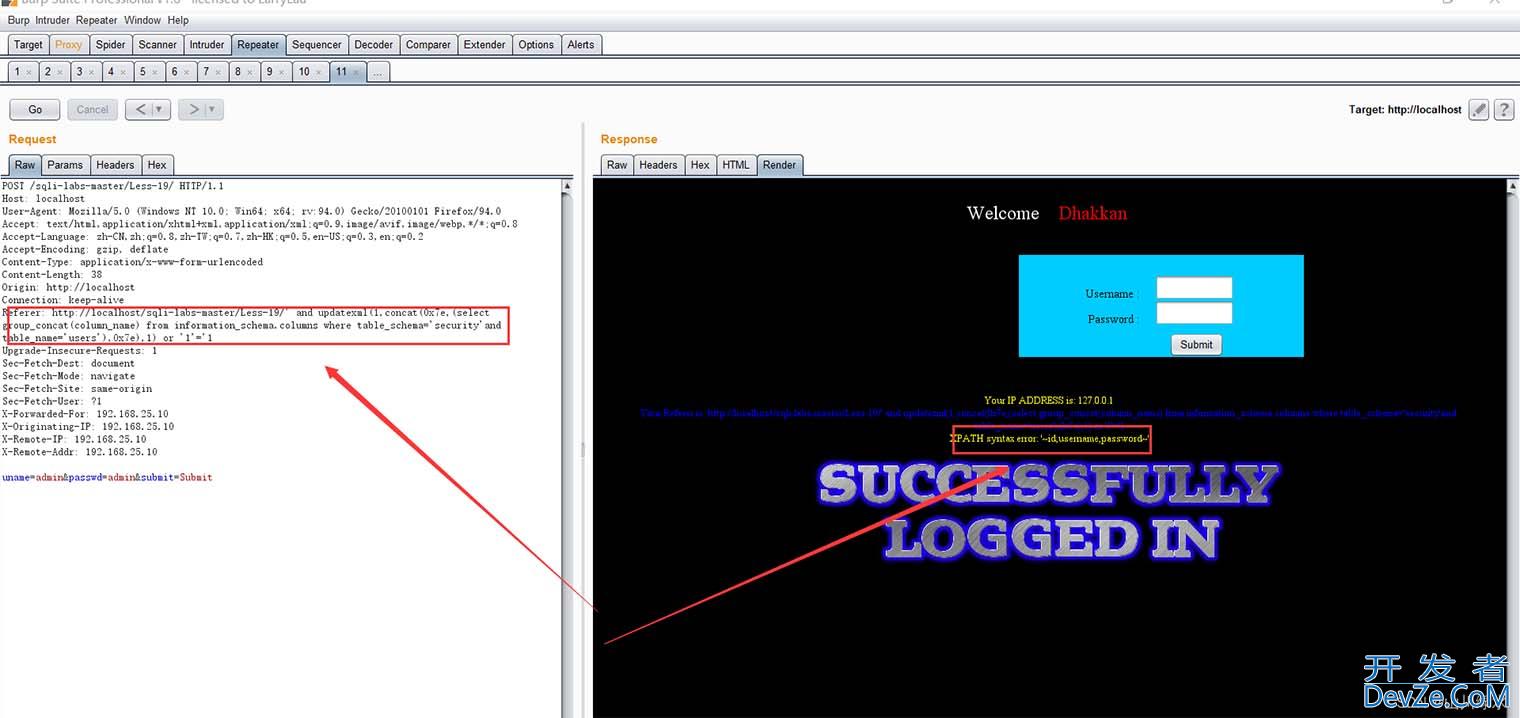
Task: Open the Repeater menu in menu bar
Action: coord(97,20)
